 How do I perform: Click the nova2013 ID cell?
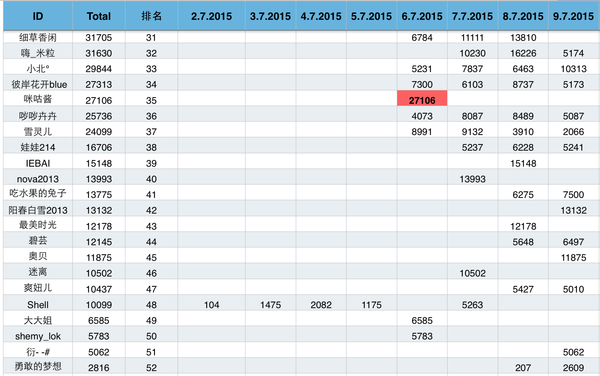point(38,179)
